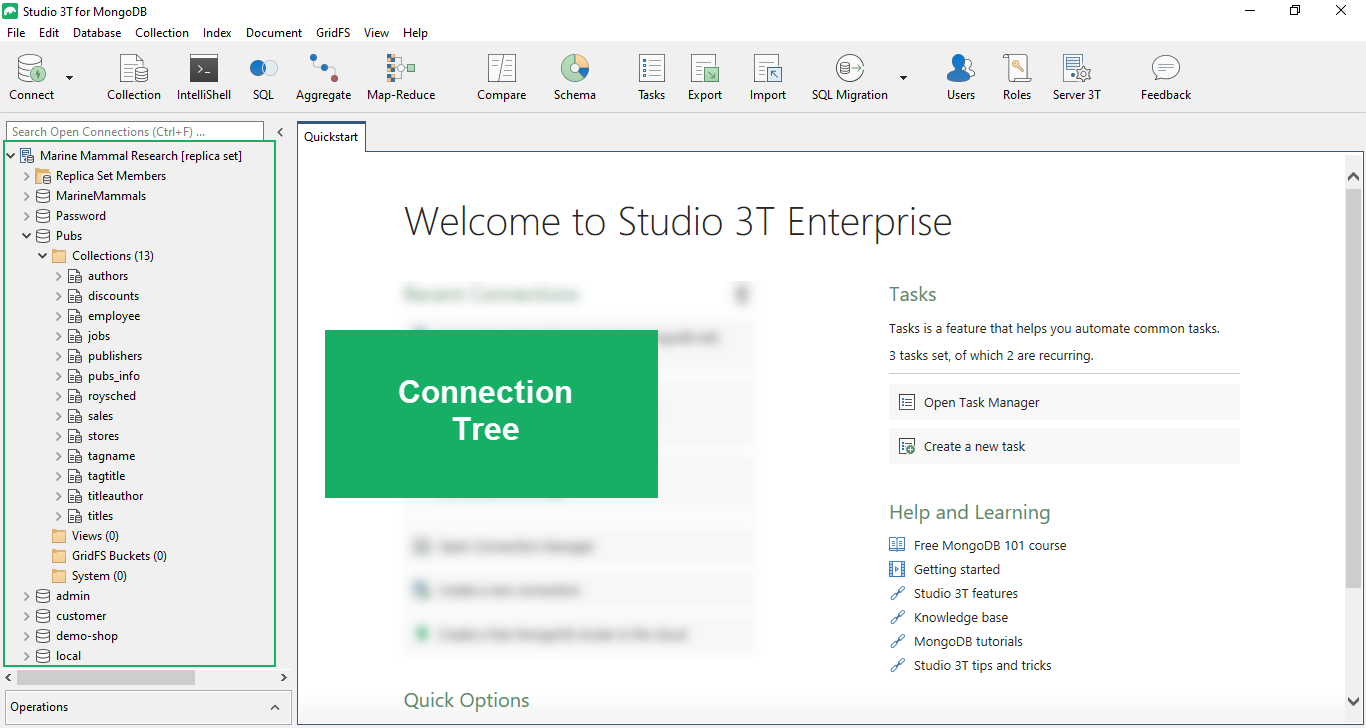
Task: Expand the Connect dropdown arrow
Action: pos(69,77)
